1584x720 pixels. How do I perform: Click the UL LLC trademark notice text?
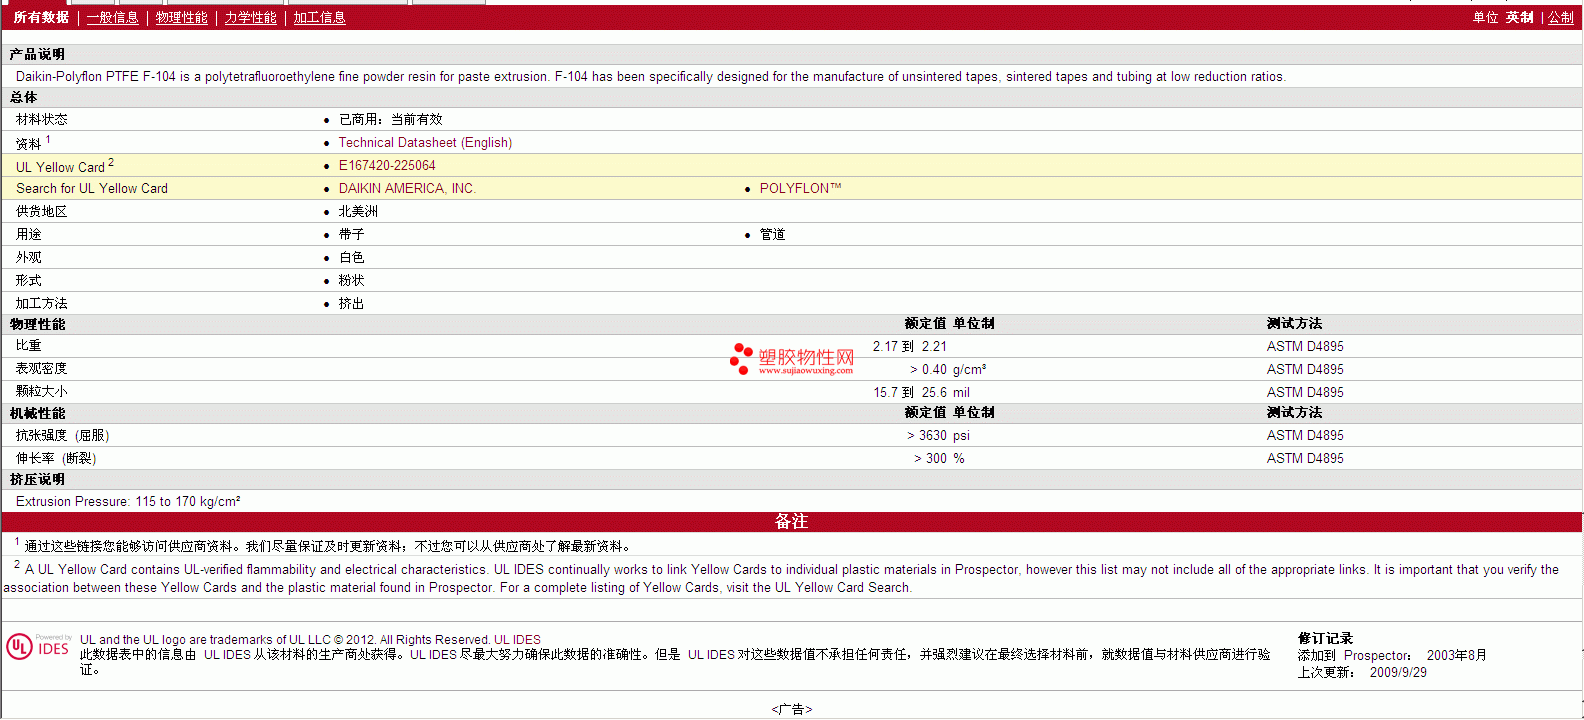tap(310, 640)
